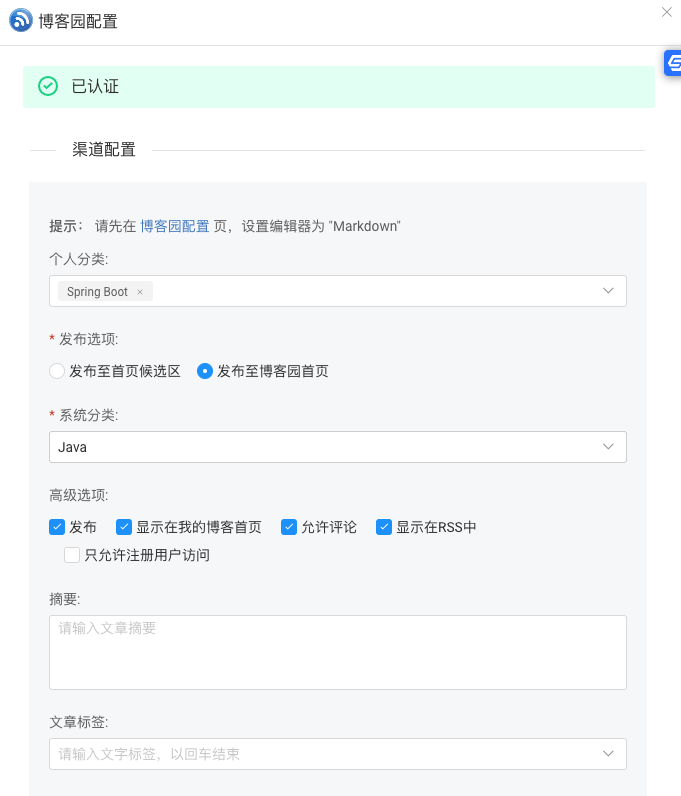Click inside the 个人分类 select field
This screenshot has height=796, width=681.
338,291
